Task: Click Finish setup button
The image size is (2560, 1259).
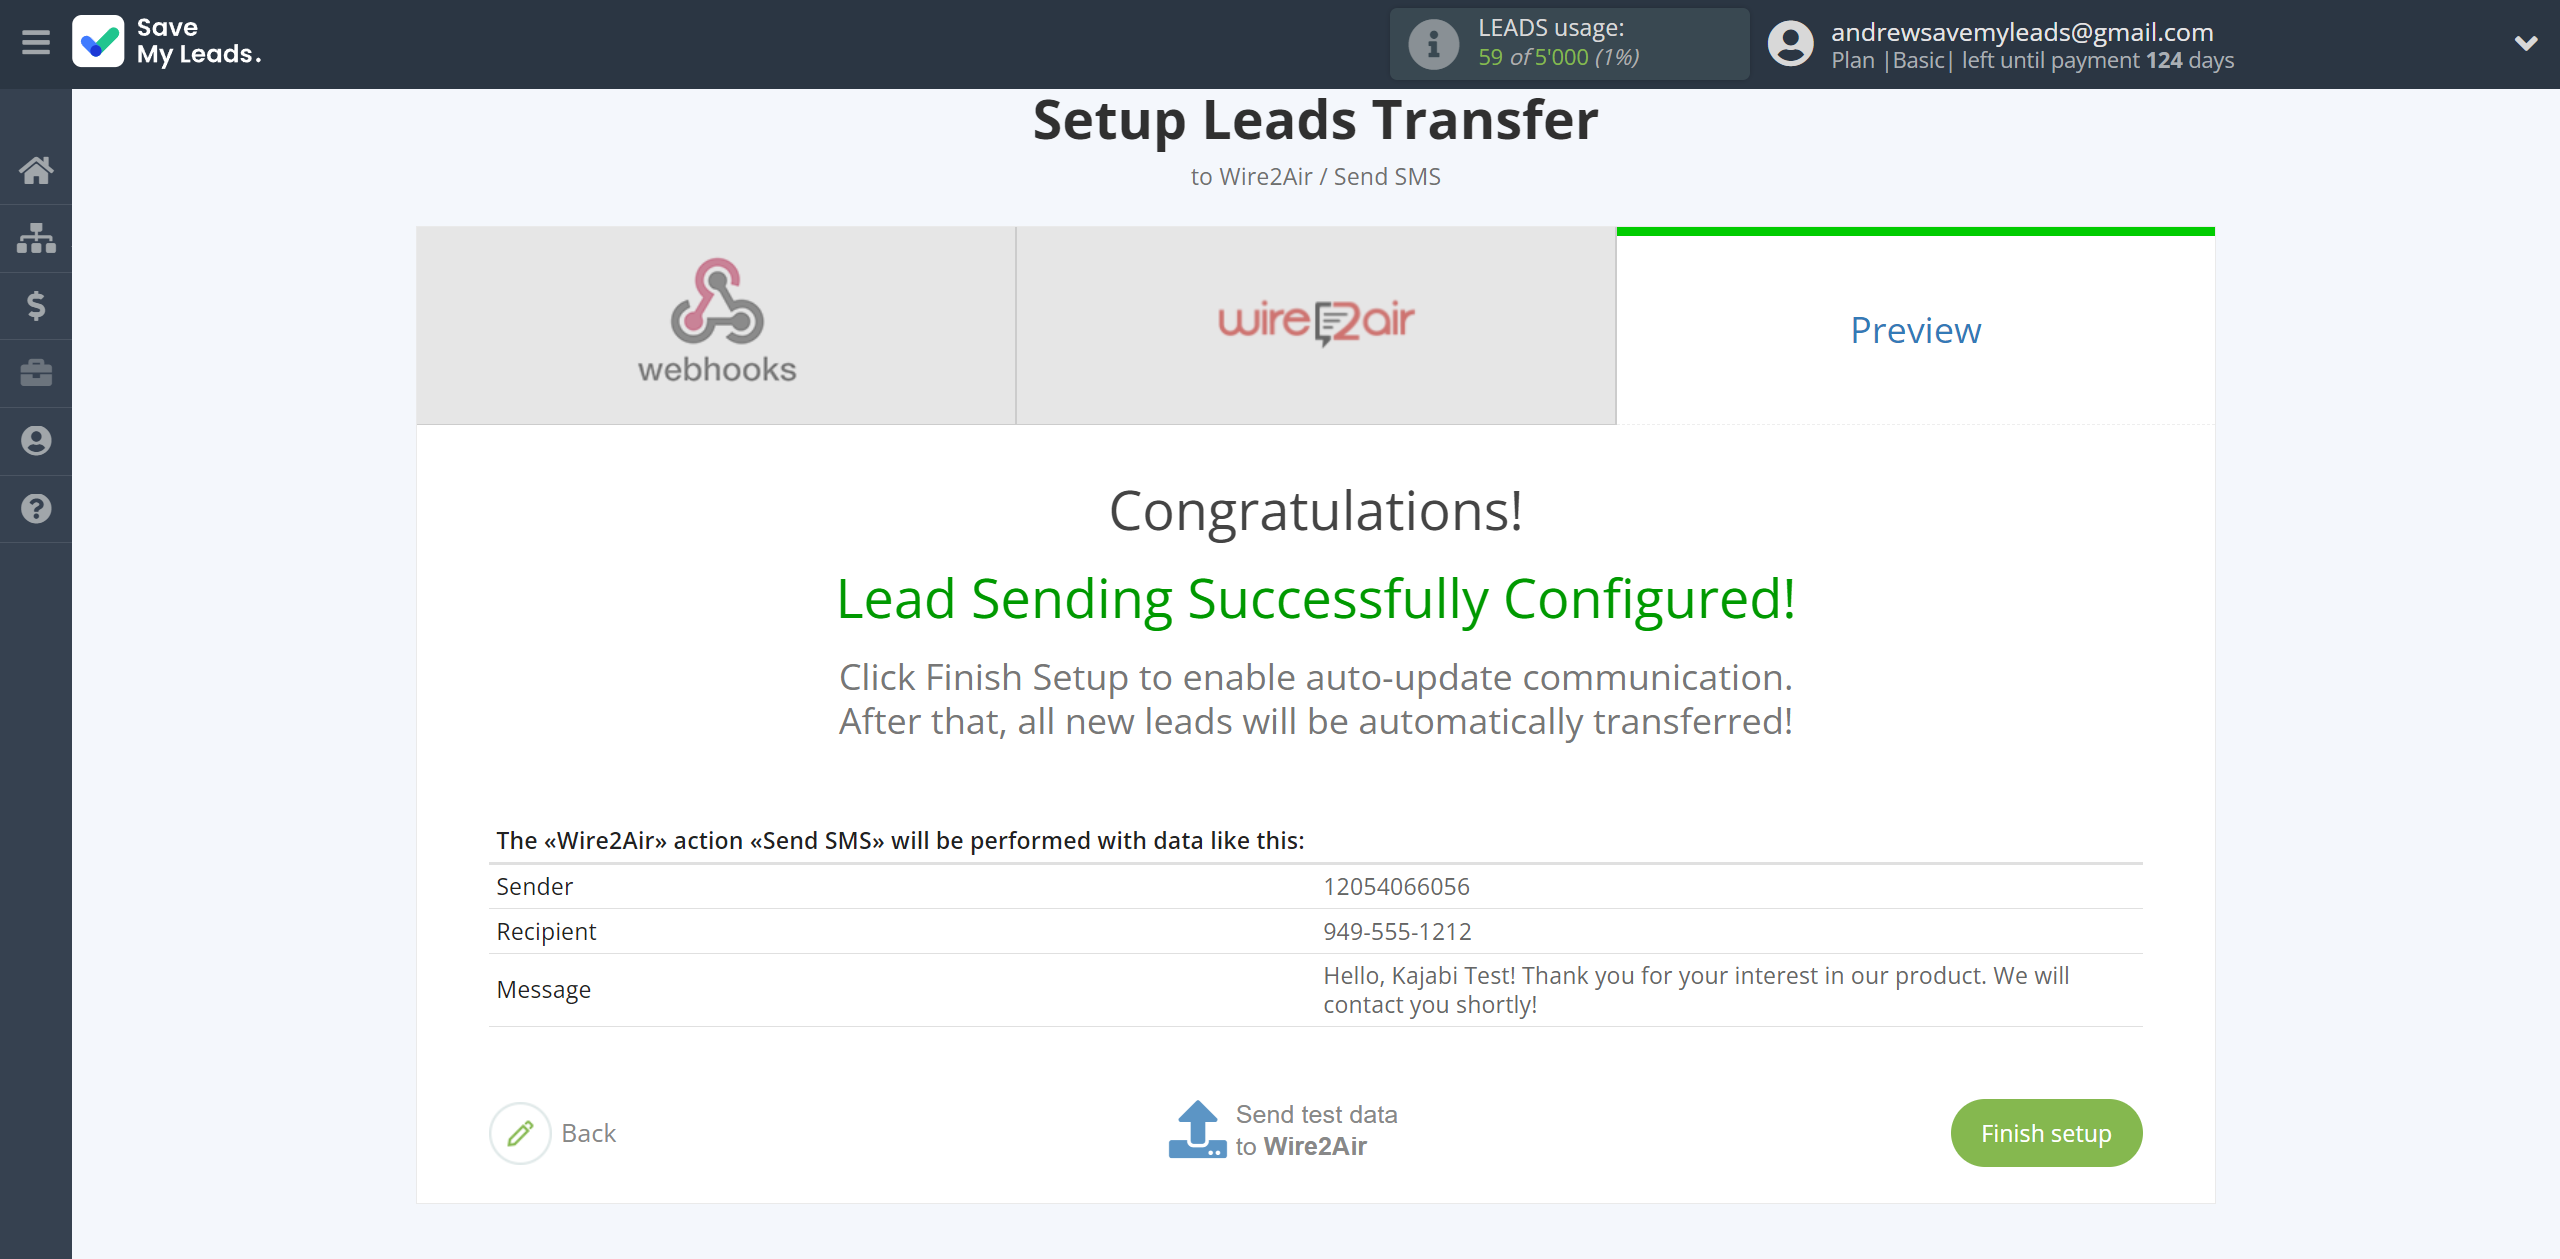Action: click(2046, 1133)
